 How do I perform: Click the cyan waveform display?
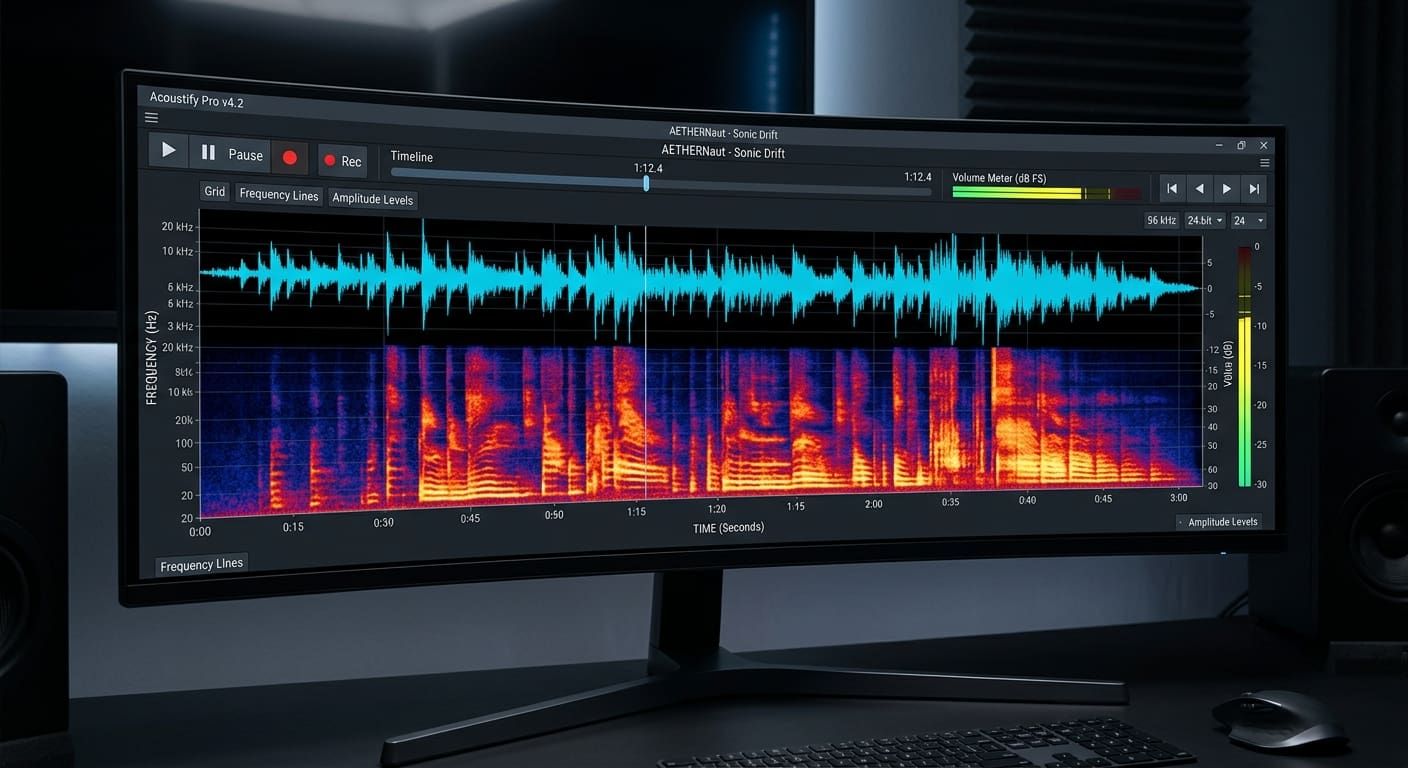[x=700, y=281]
